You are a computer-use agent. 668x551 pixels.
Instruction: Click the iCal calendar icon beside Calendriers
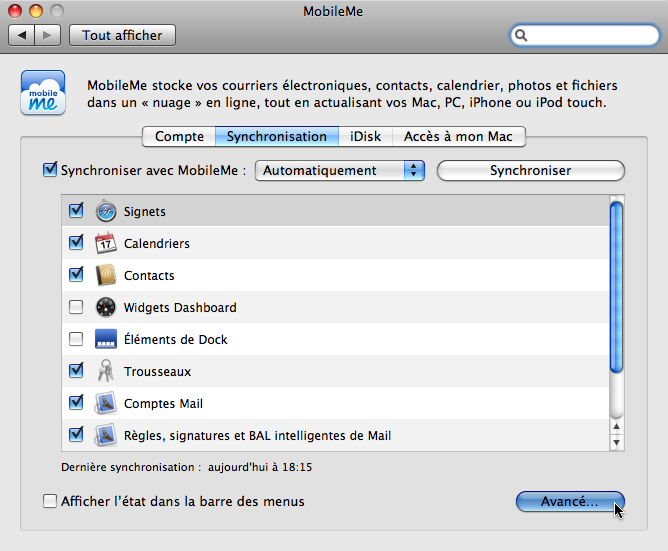(106, 243)
